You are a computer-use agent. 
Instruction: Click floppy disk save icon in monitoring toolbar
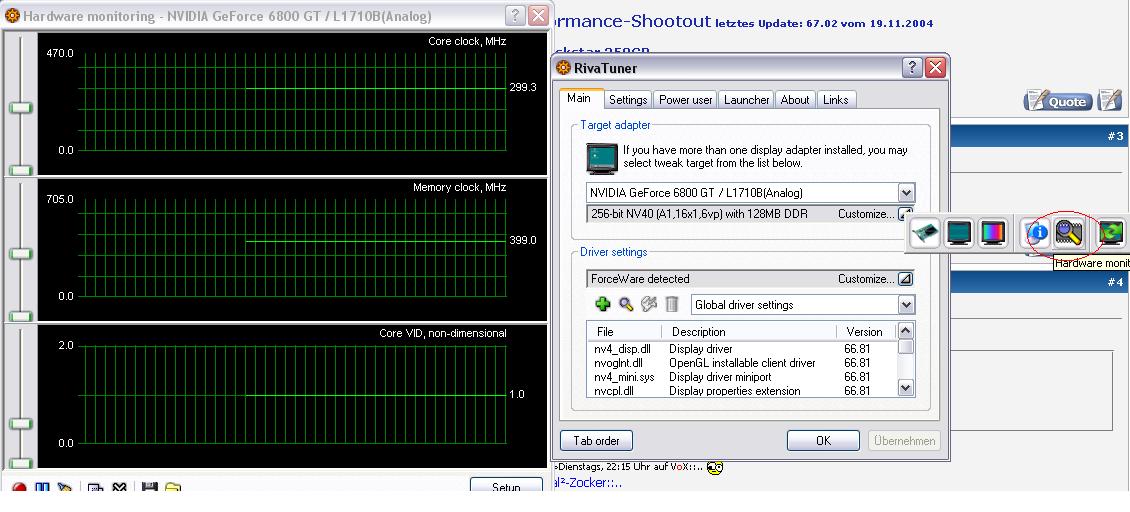149,488
